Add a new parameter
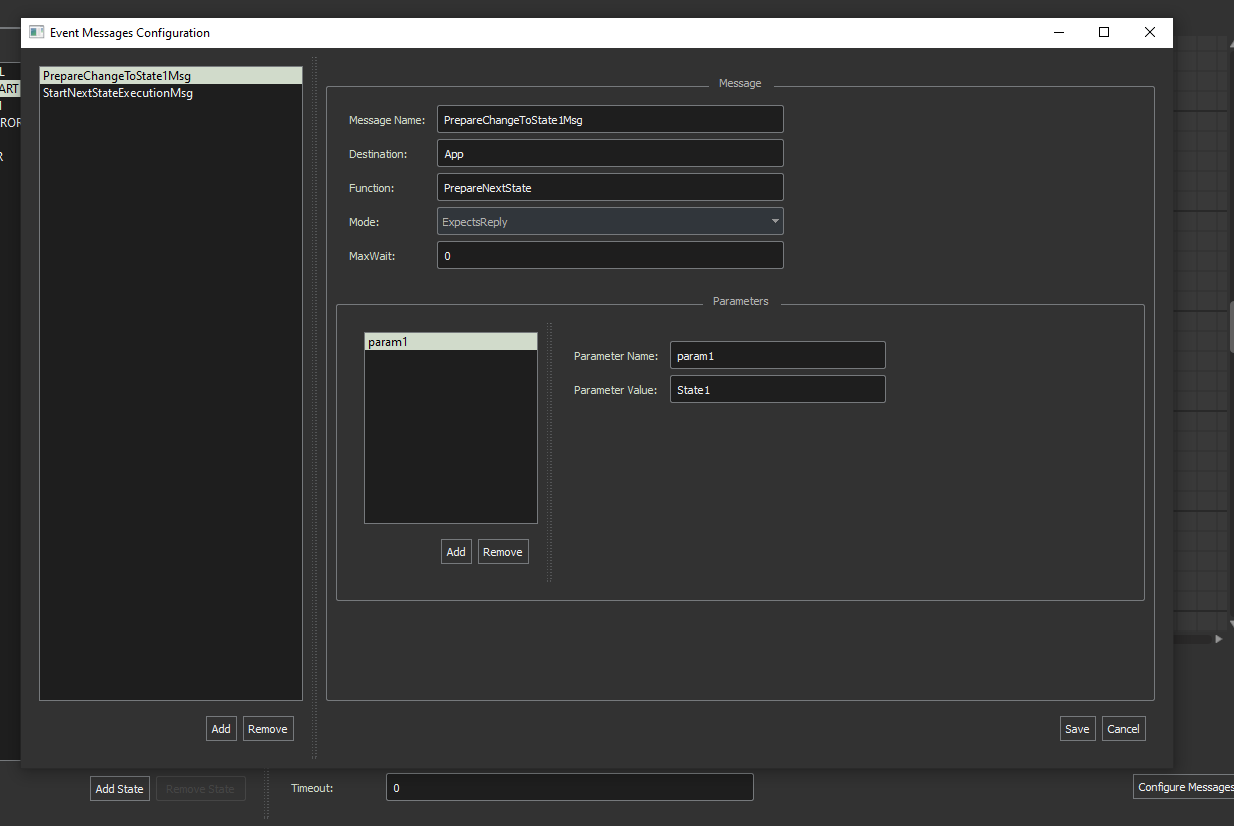 456,551
